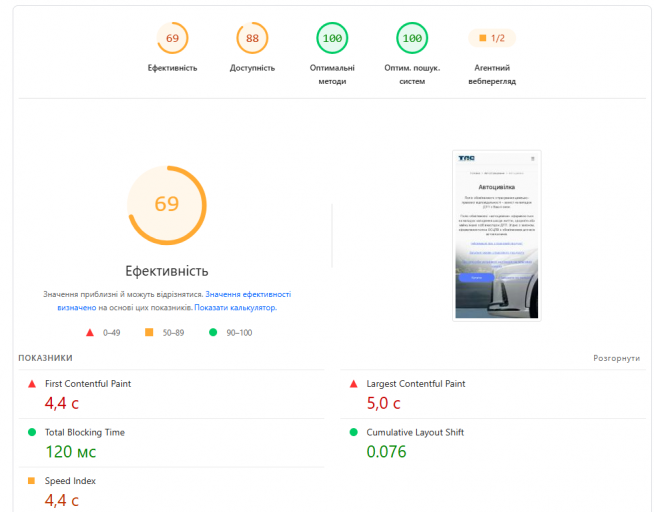
Task: Click the orange square 50–89 legend icon
Action: (149, 332)
